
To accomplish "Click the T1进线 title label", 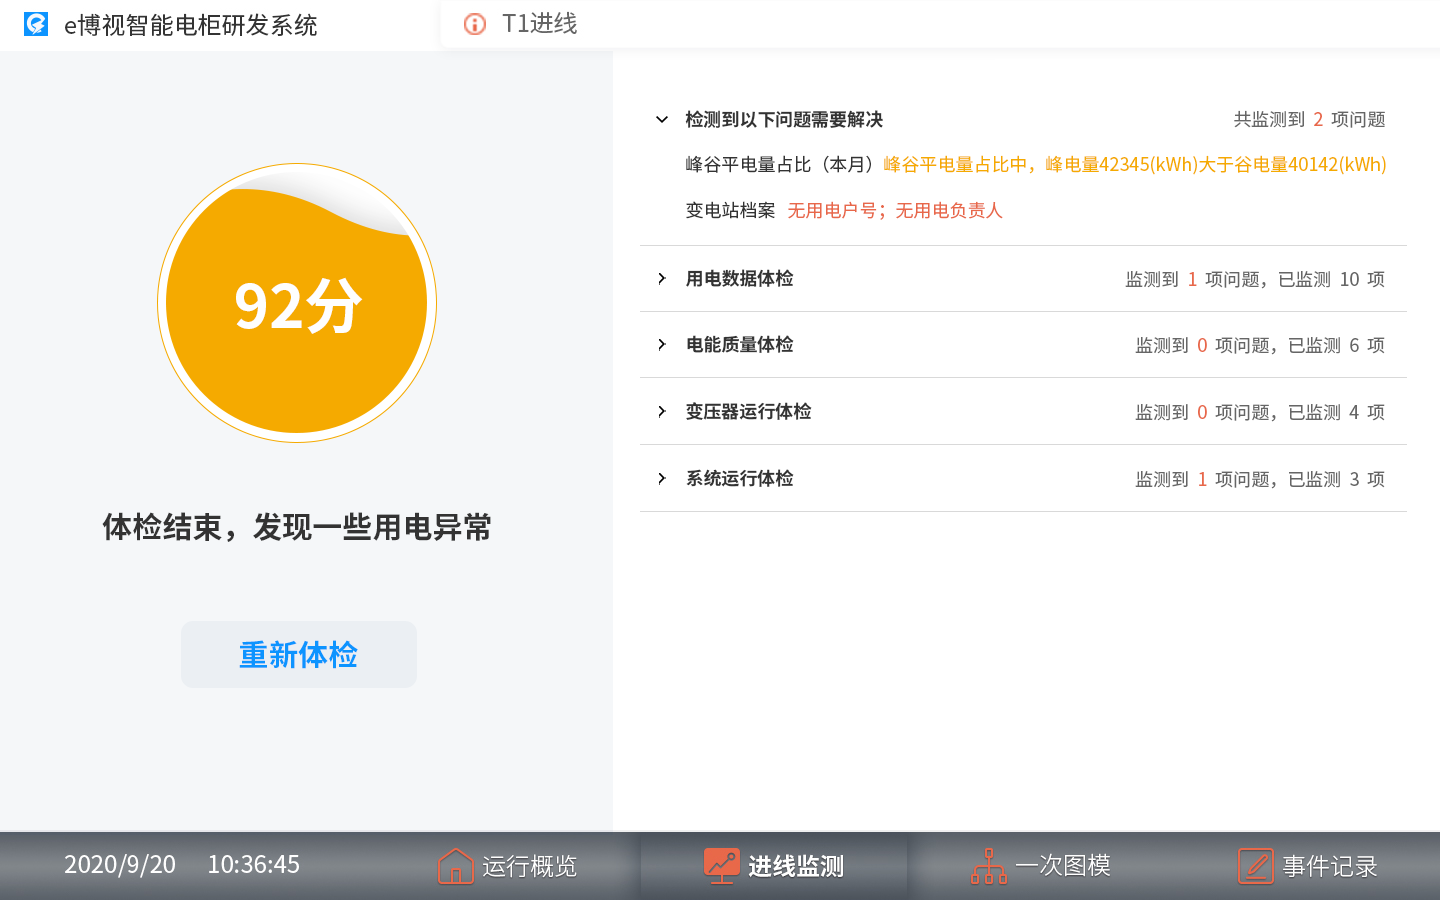I will click(x=539, y=24).
